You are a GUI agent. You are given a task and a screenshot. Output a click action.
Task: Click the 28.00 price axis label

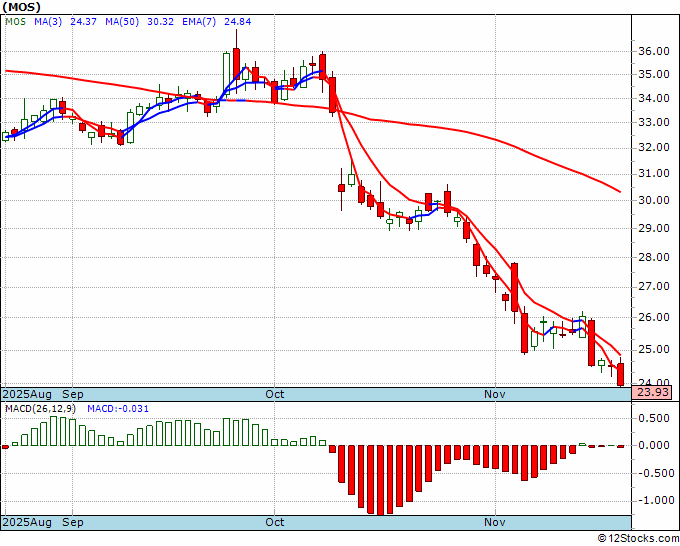pos(654,257)
